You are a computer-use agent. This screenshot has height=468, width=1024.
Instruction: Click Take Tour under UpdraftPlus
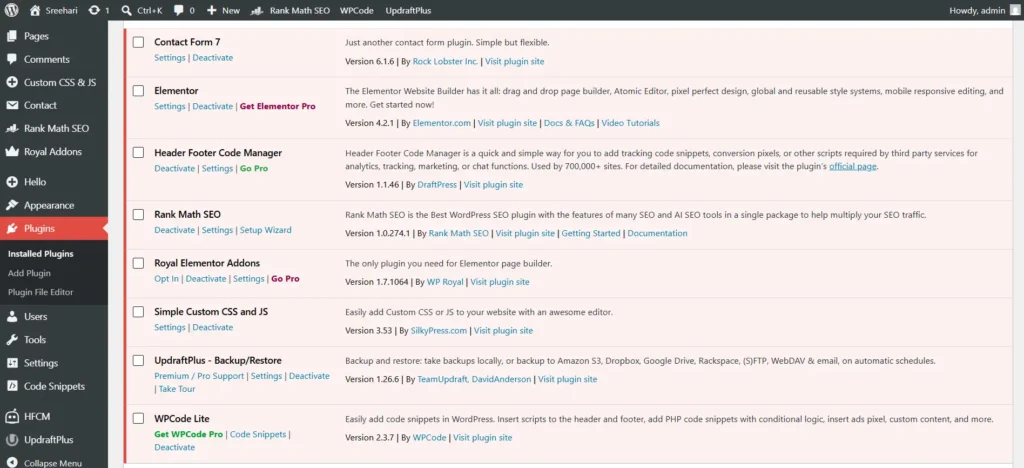tap(177, 389)
